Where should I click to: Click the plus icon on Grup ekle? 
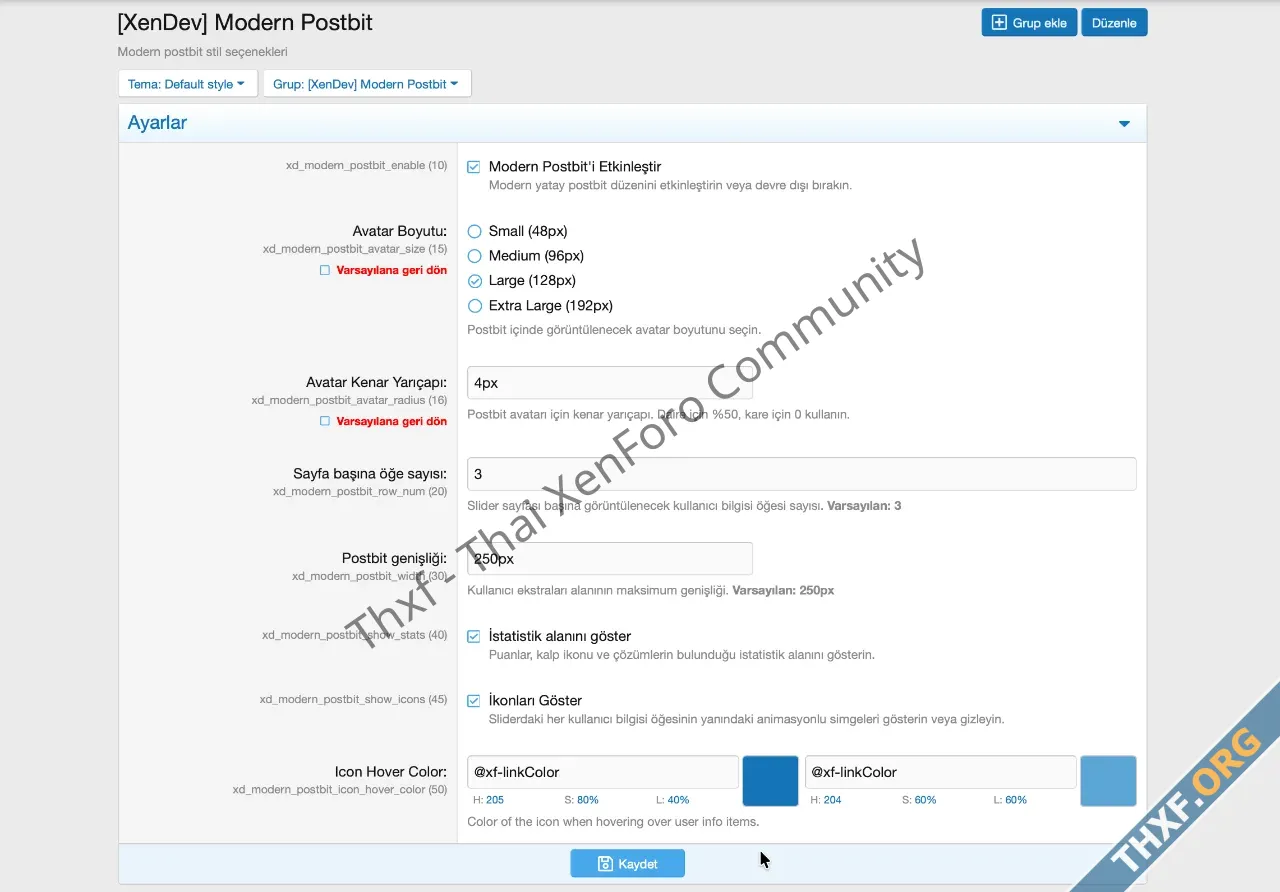point(999,23)
